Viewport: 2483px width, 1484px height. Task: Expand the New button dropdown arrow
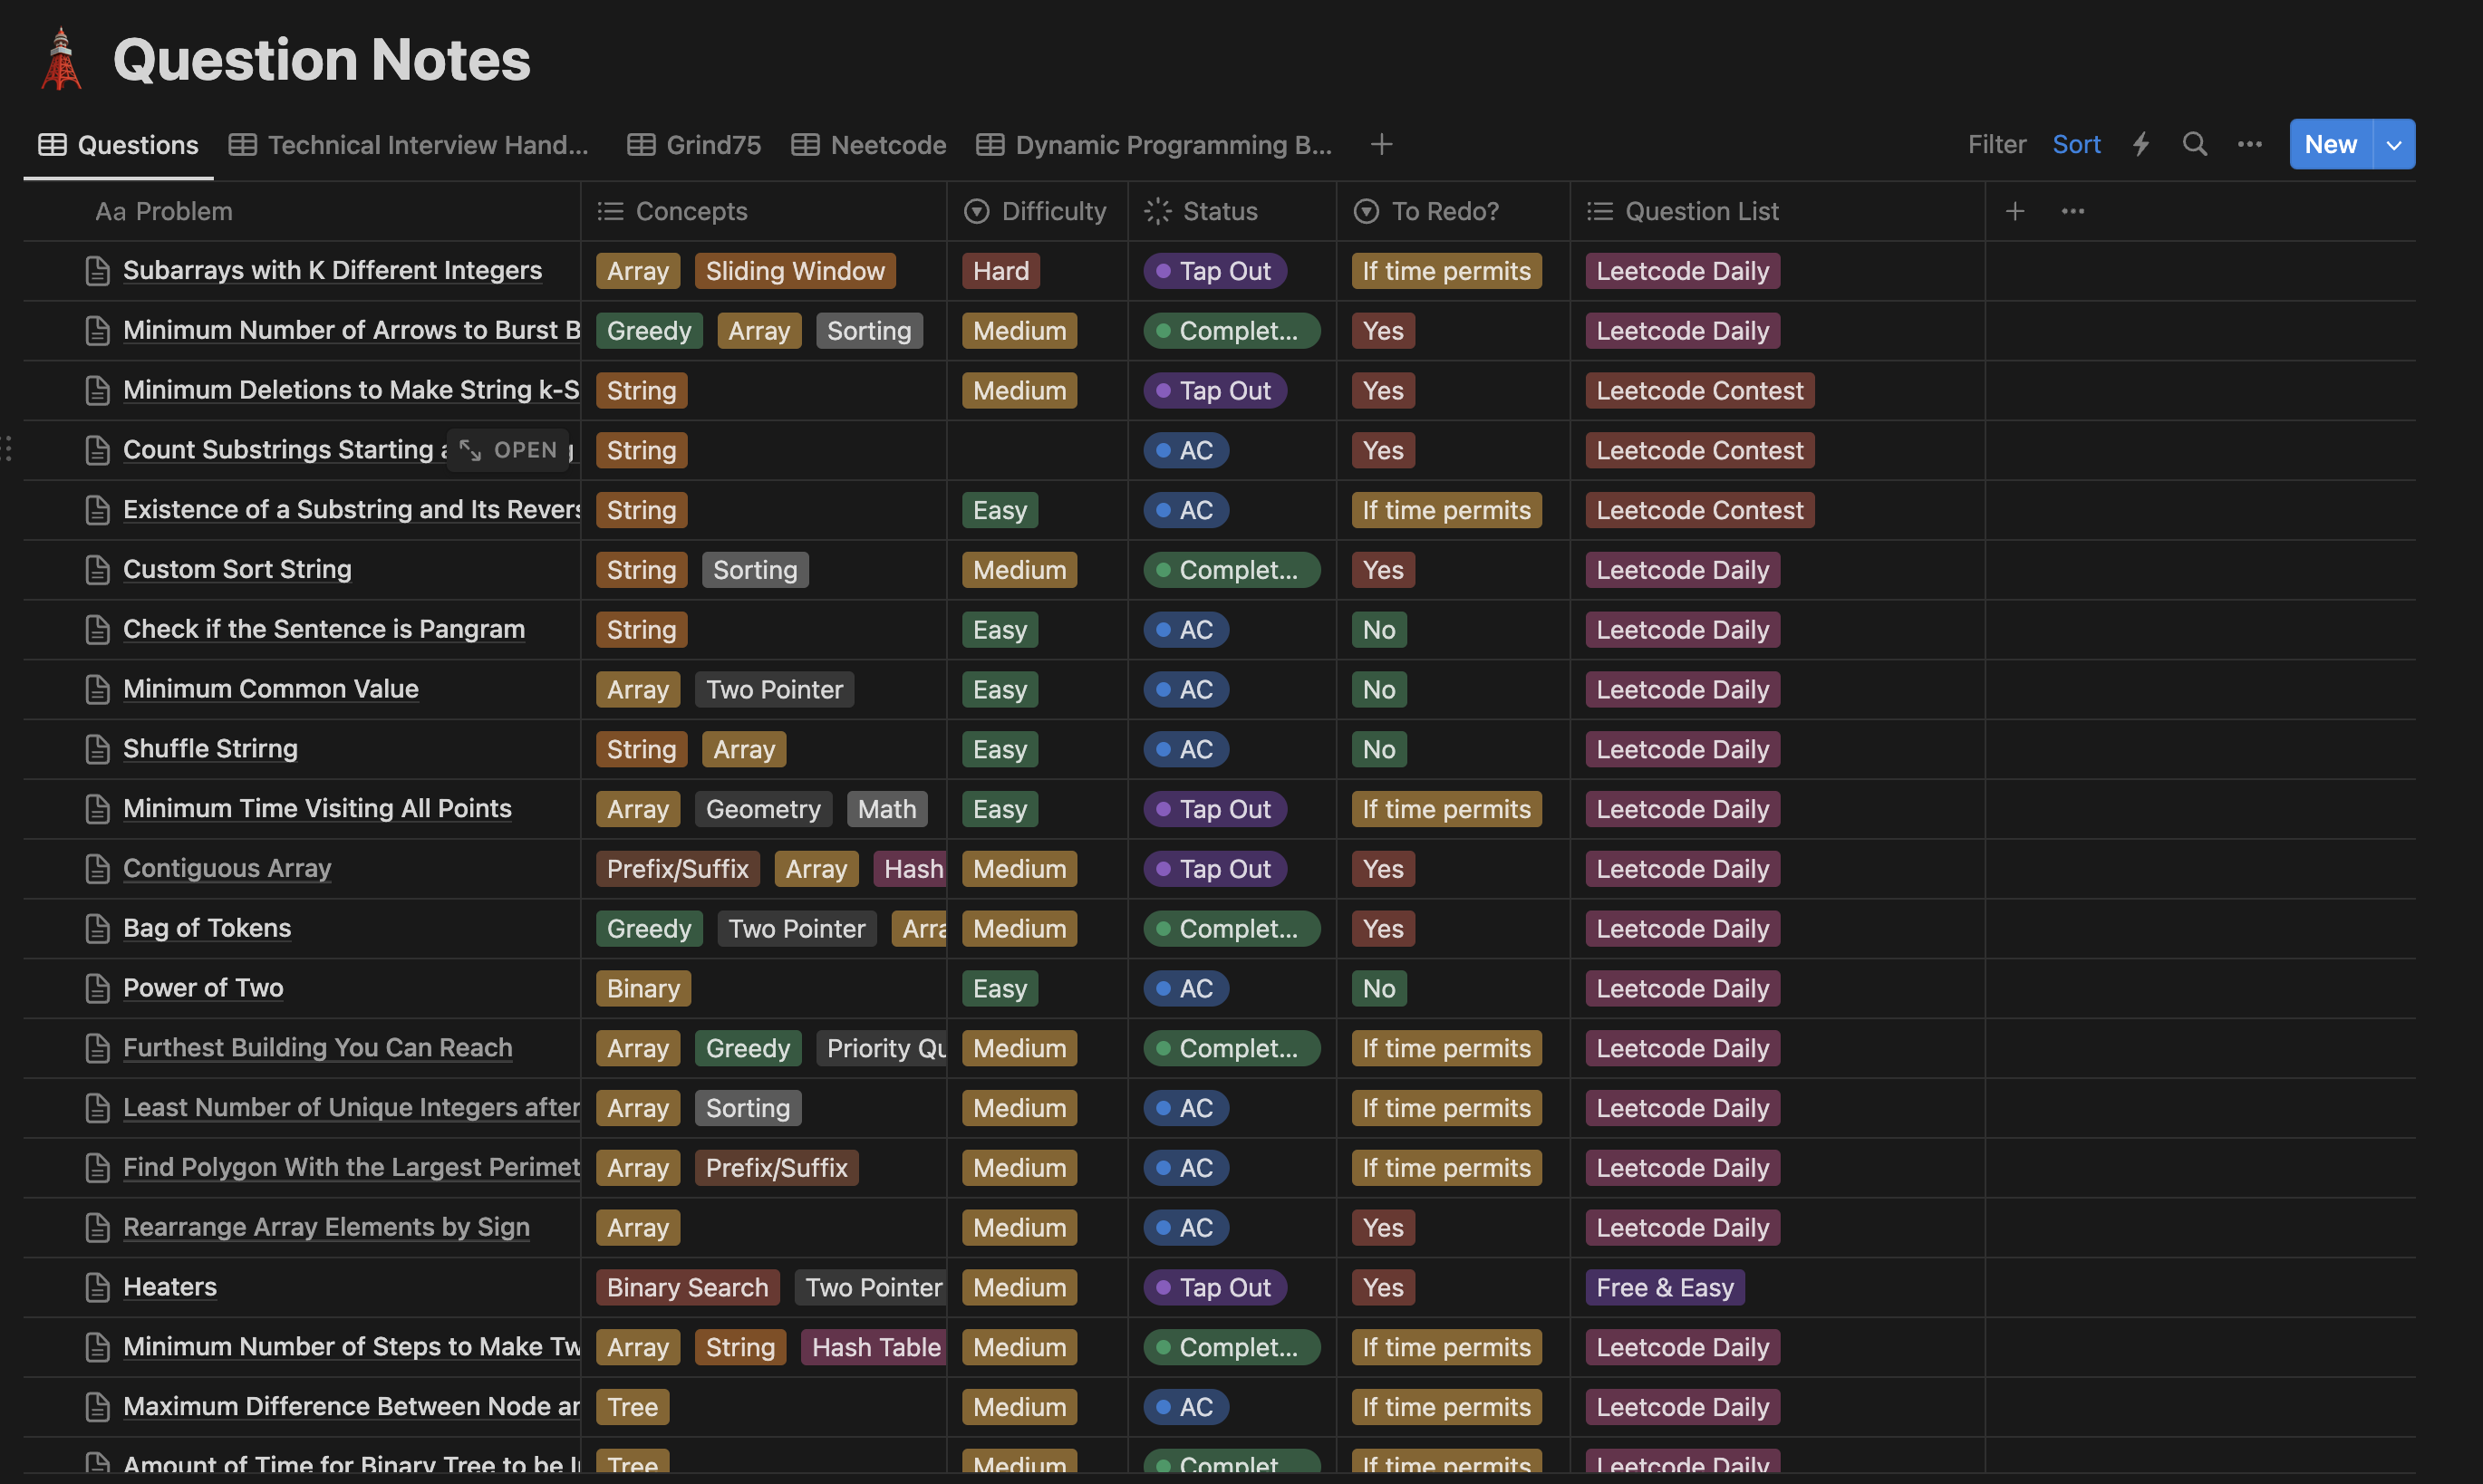click(2394, 144)
